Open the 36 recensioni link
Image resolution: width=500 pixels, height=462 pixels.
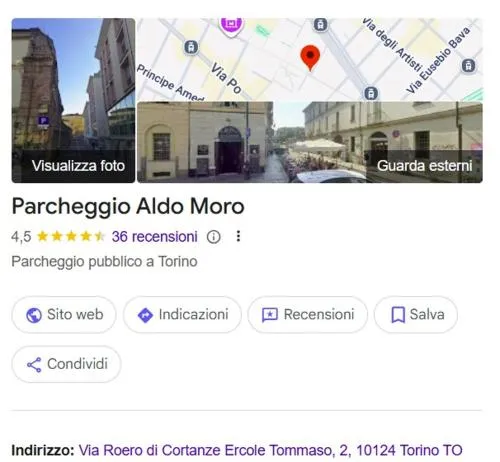pos(155,237)
